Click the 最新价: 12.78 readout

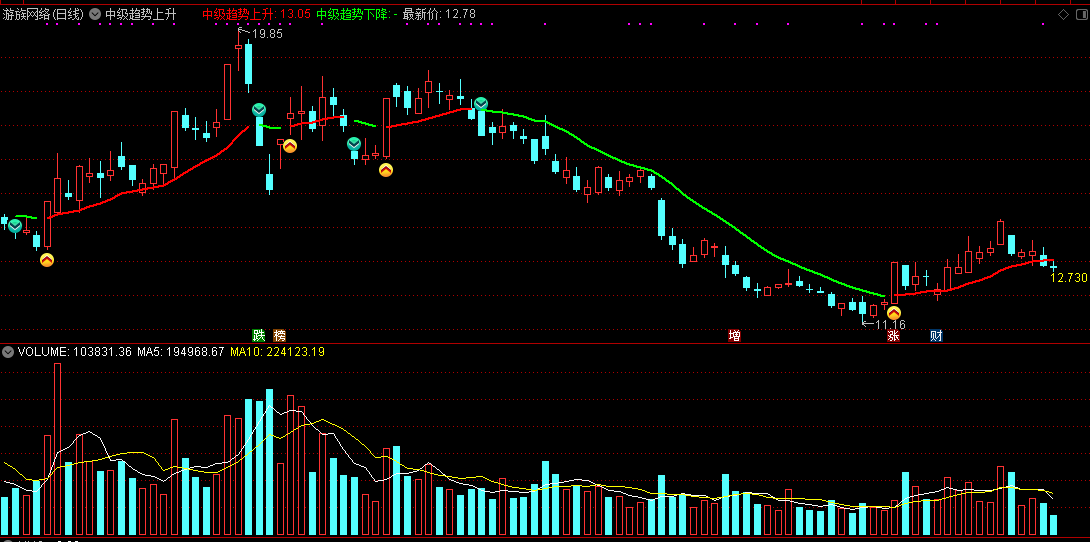439,14
